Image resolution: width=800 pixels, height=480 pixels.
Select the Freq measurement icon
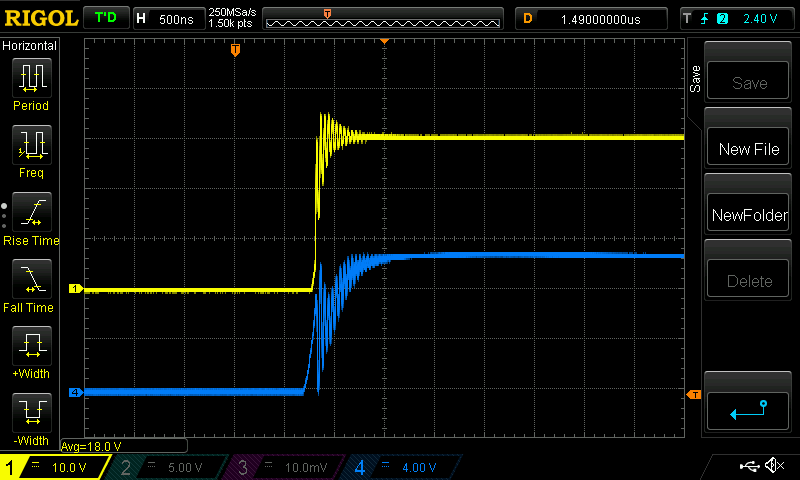[31, 145]
